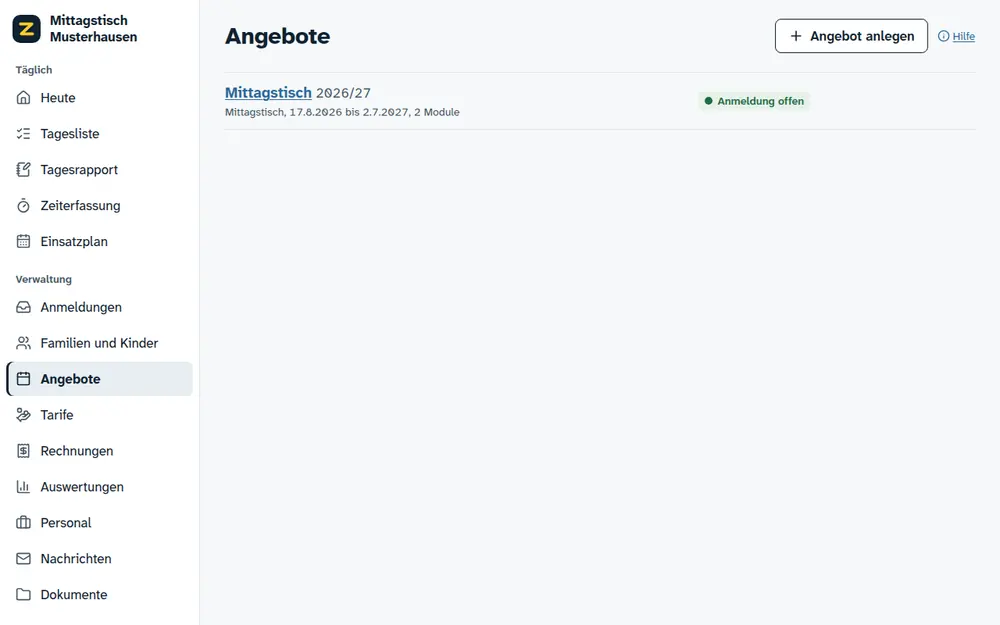1000x625 pixels.
Task: Click the Familien und Kinder people icon
Action: pyautogui.click(x=24, y=343)
